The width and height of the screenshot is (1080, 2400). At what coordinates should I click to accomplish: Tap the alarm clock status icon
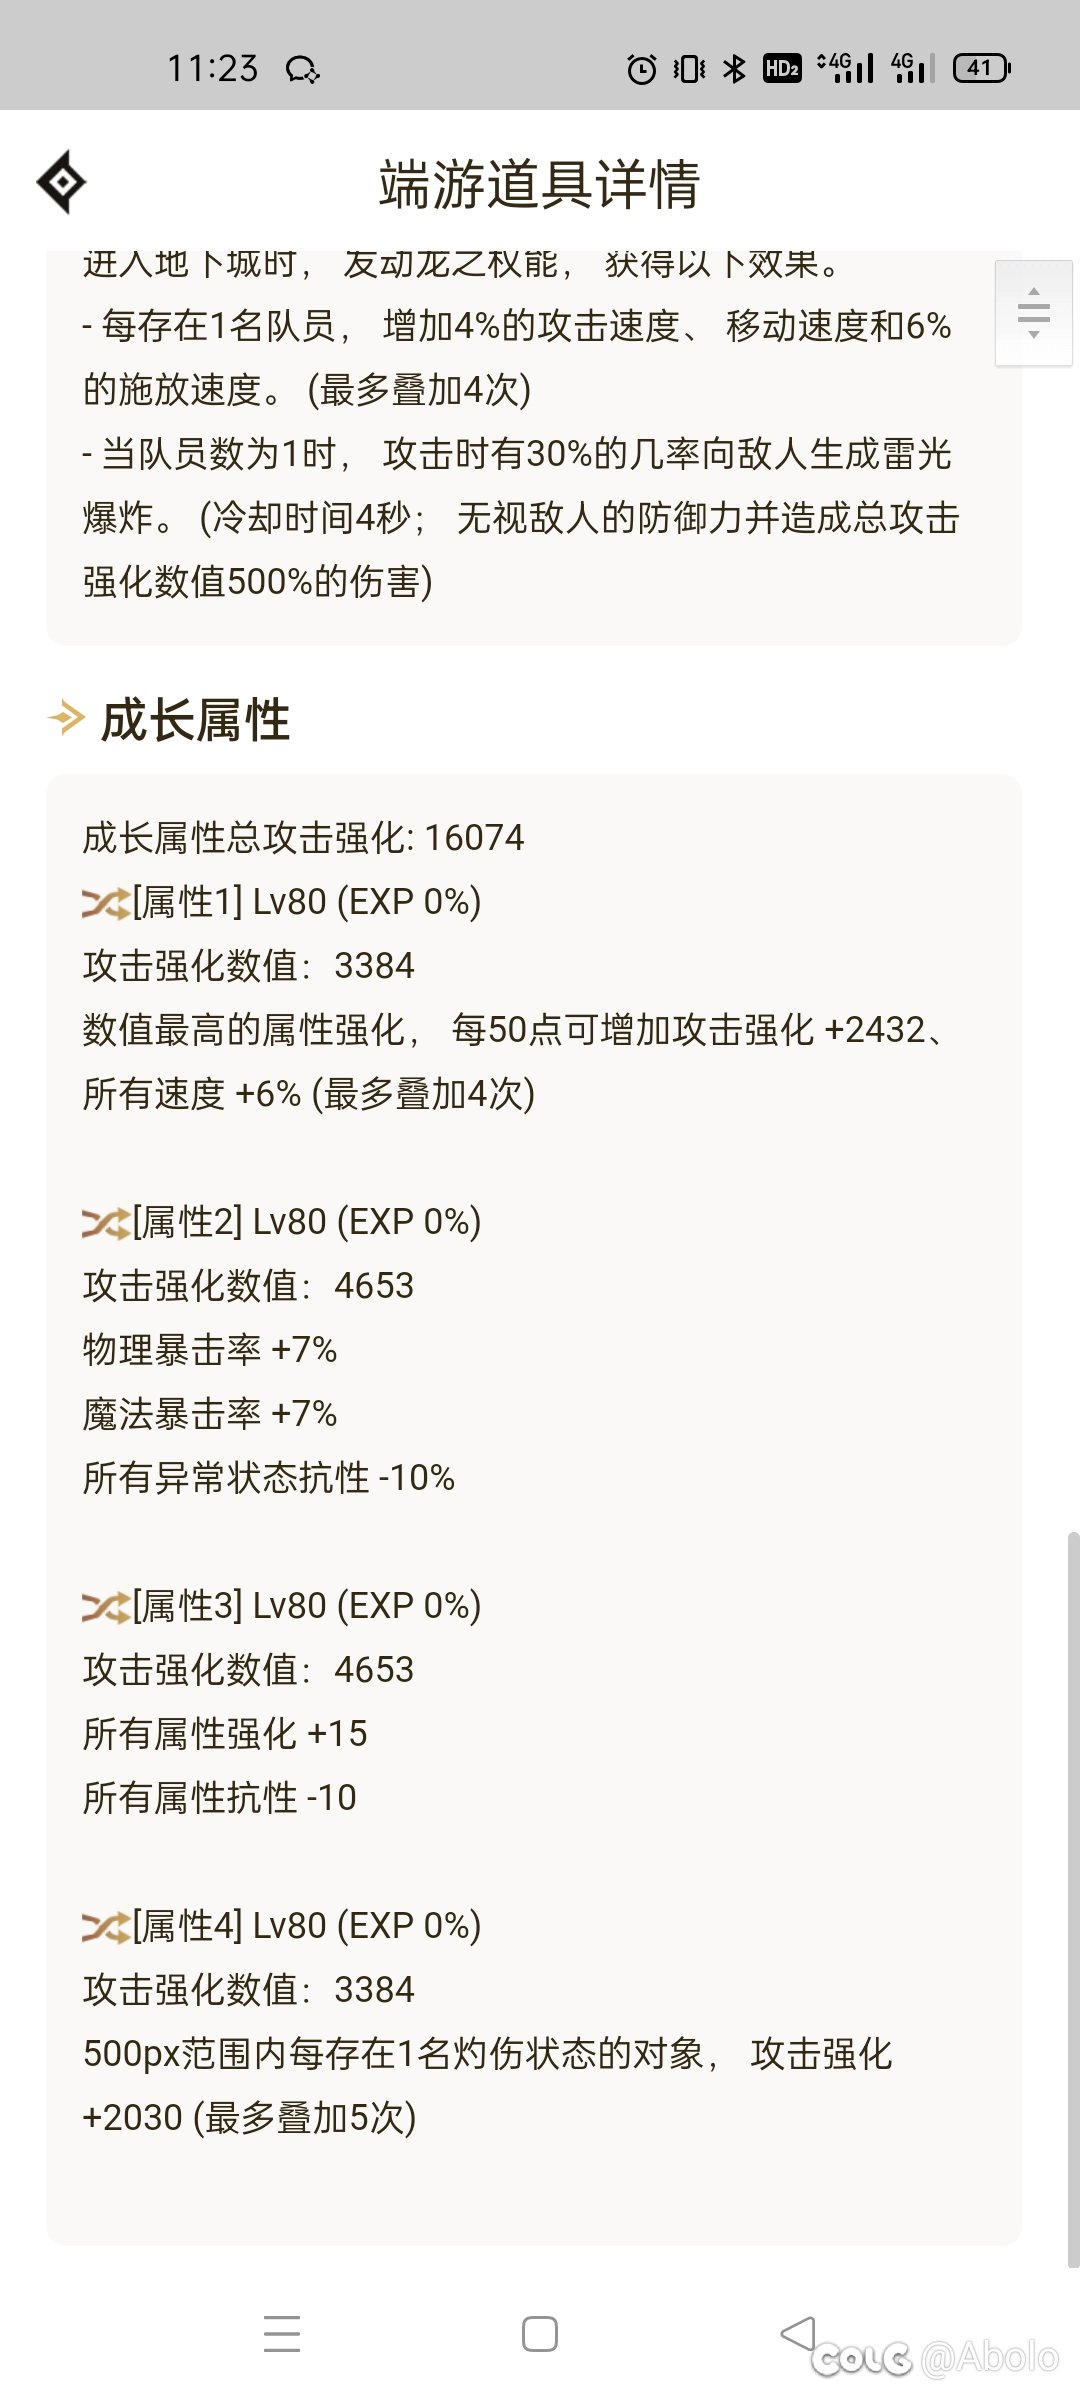(641, 69)
